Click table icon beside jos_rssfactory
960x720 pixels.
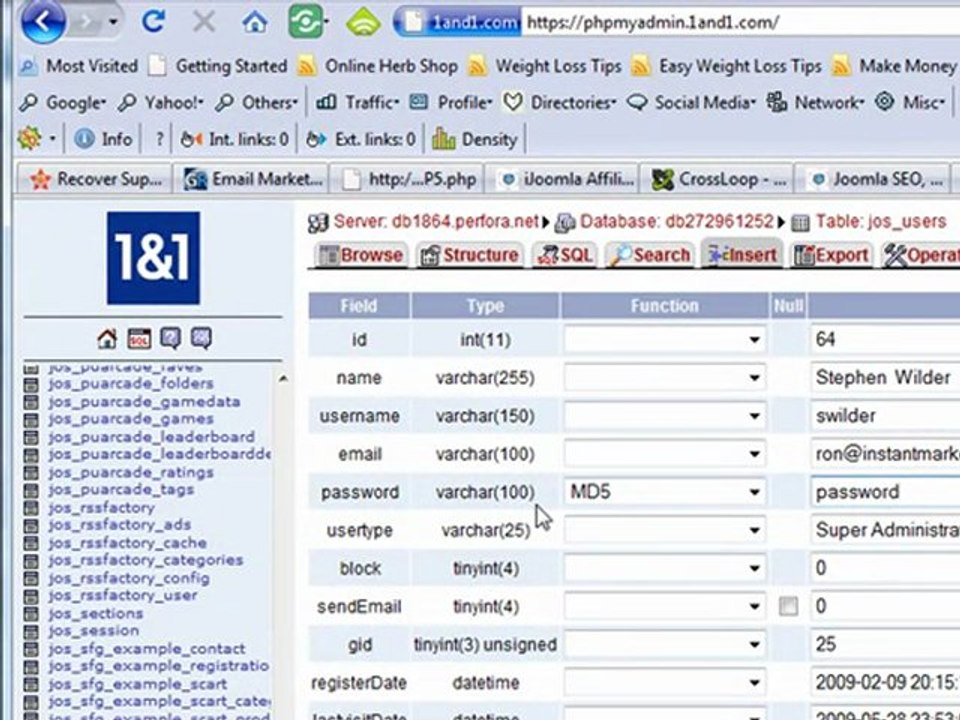click(31, 508)
